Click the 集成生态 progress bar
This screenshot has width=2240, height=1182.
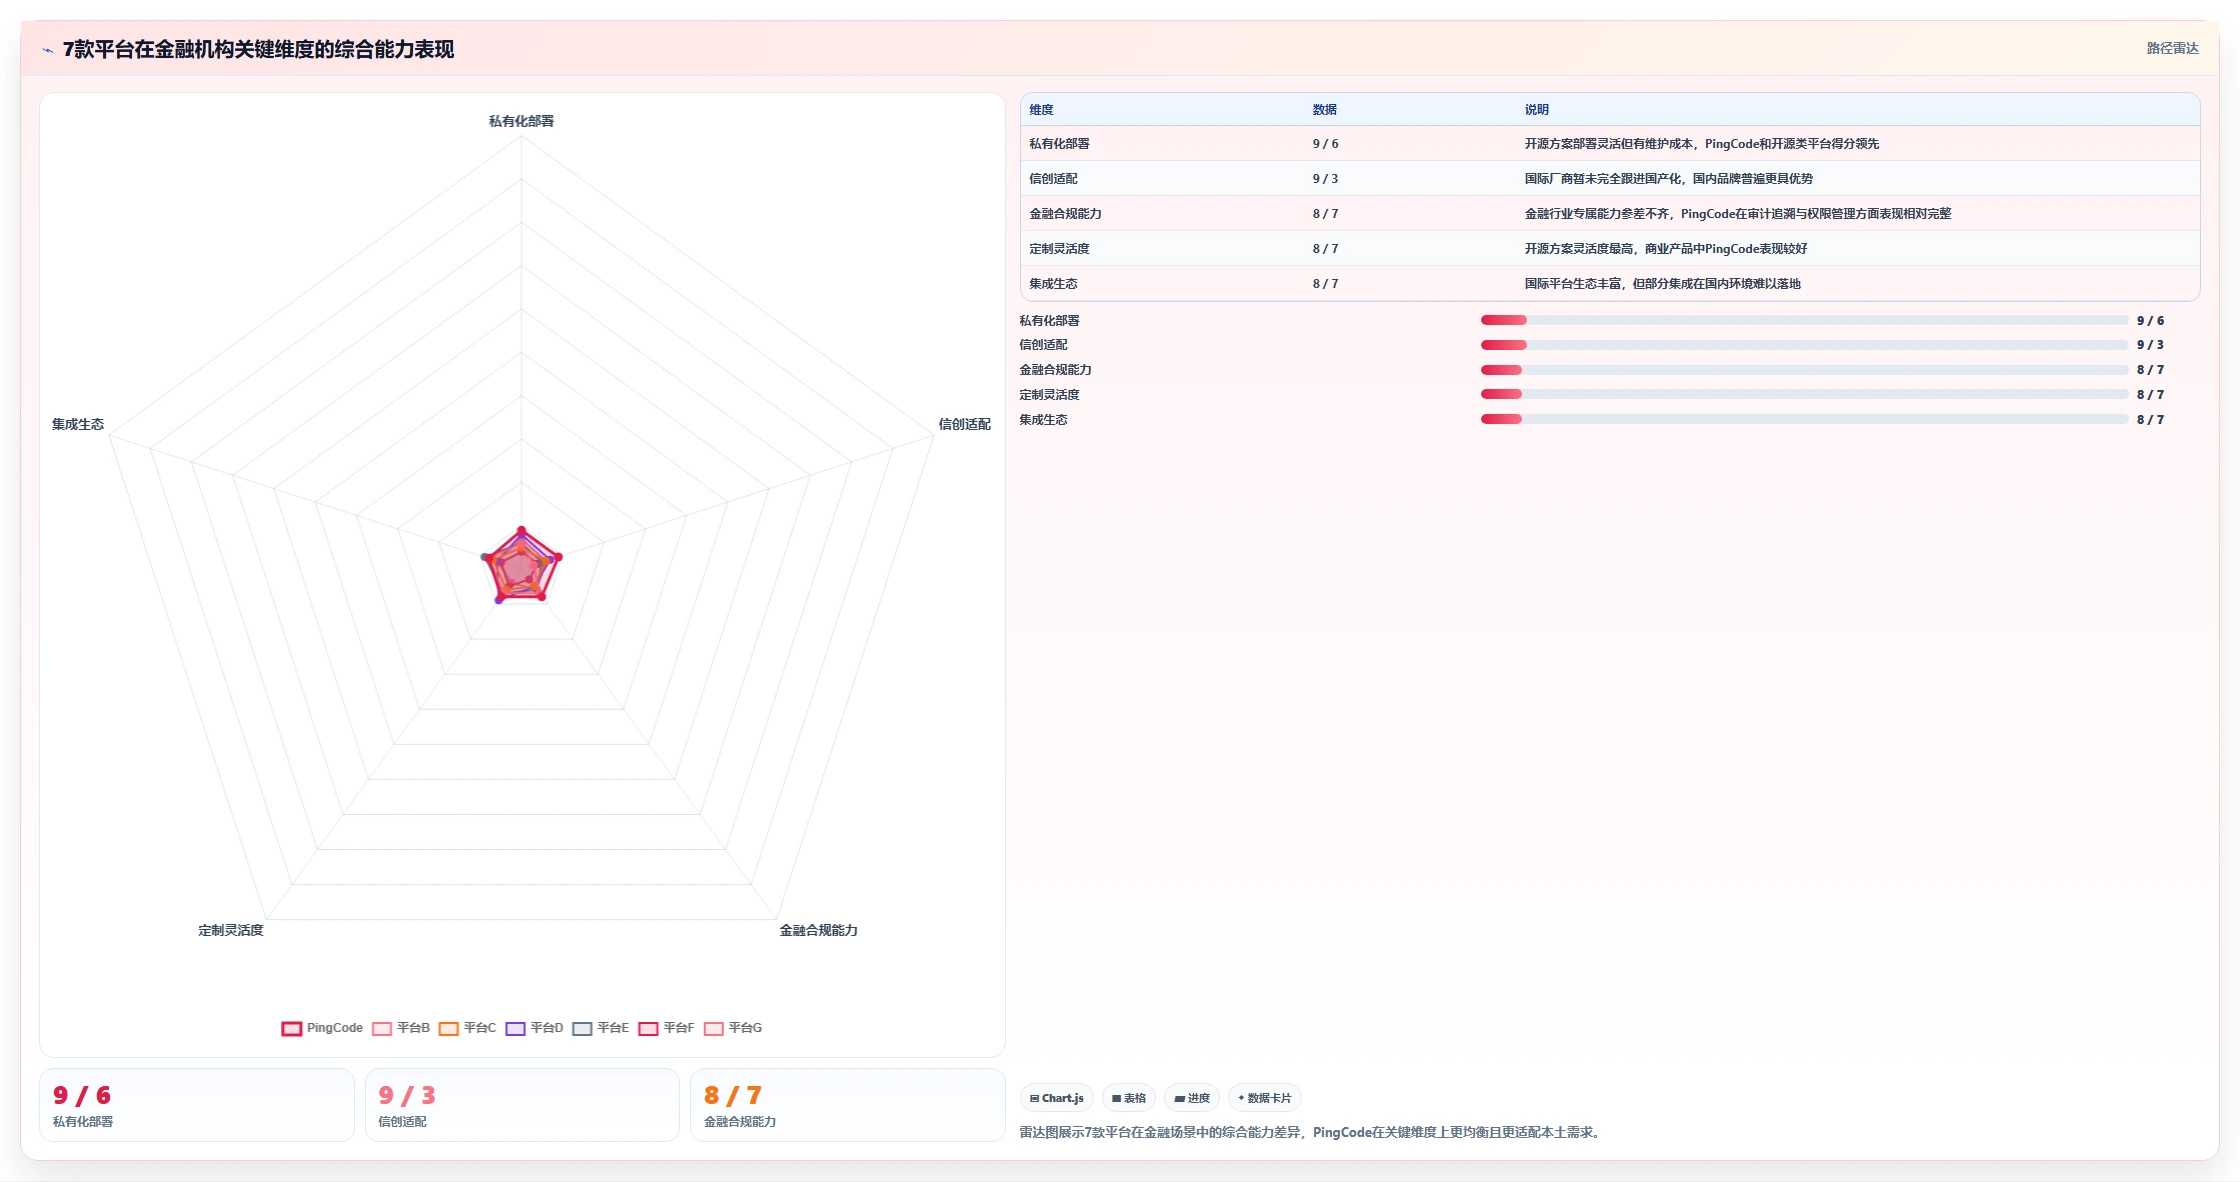(1804, 420)
